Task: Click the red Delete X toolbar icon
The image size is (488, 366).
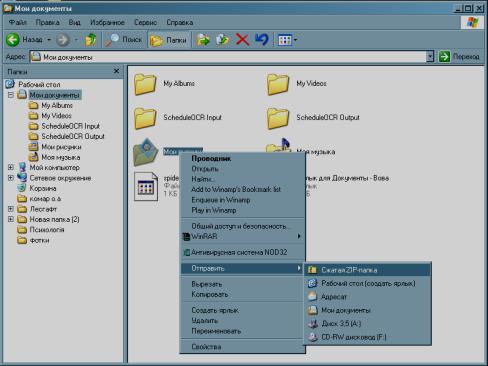Action: [242, 40]
